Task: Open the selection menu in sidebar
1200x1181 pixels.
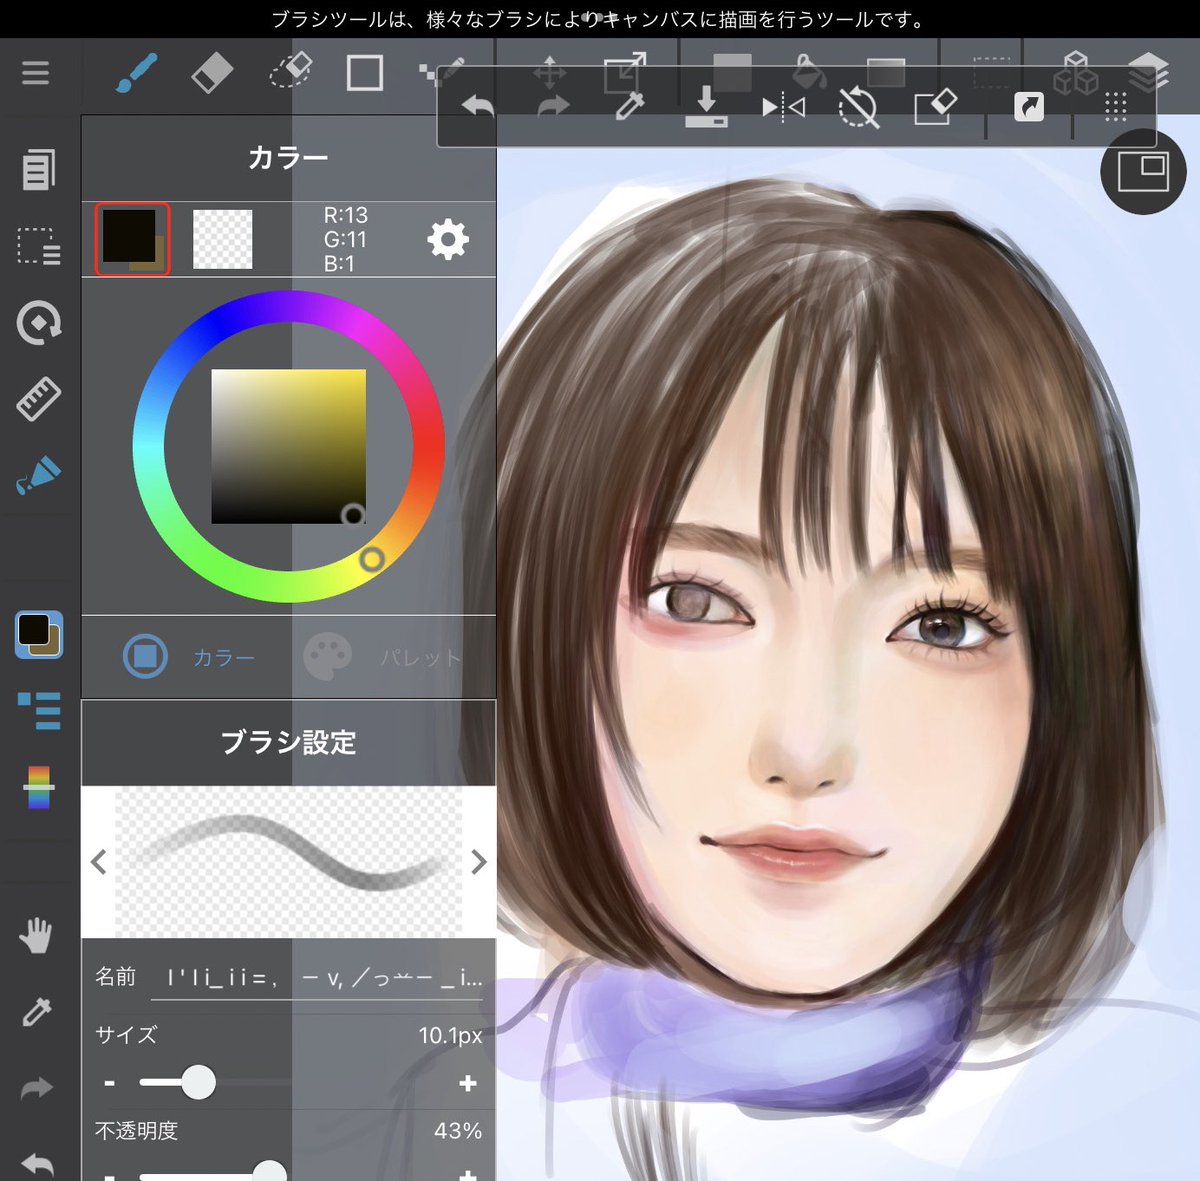Action: click(39, 246)
